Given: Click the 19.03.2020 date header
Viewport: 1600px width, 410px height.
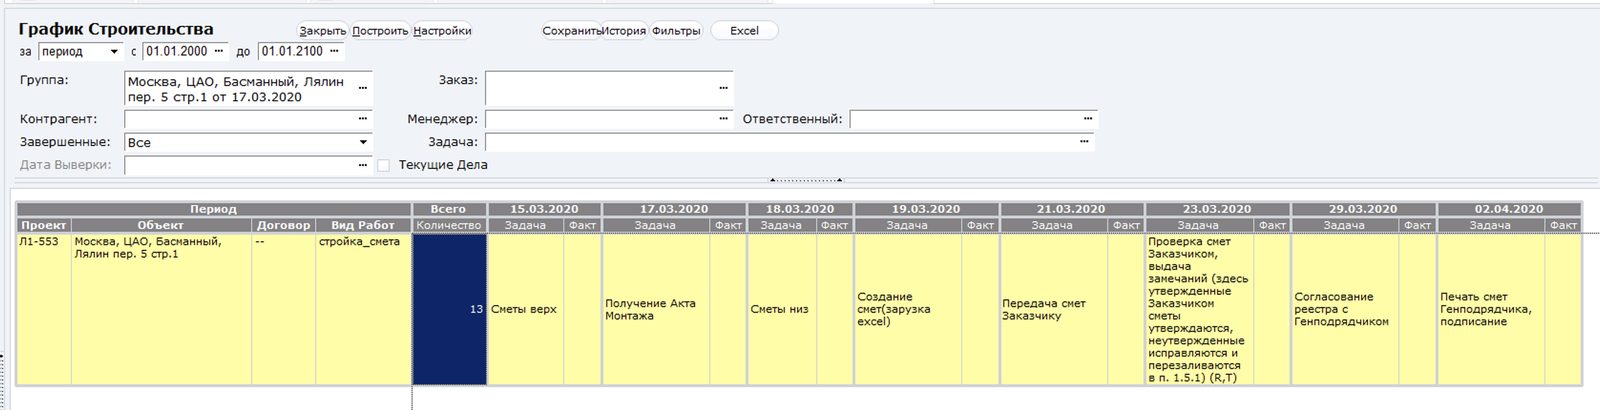Looking at the screenshot, I should tap(926, 209).
